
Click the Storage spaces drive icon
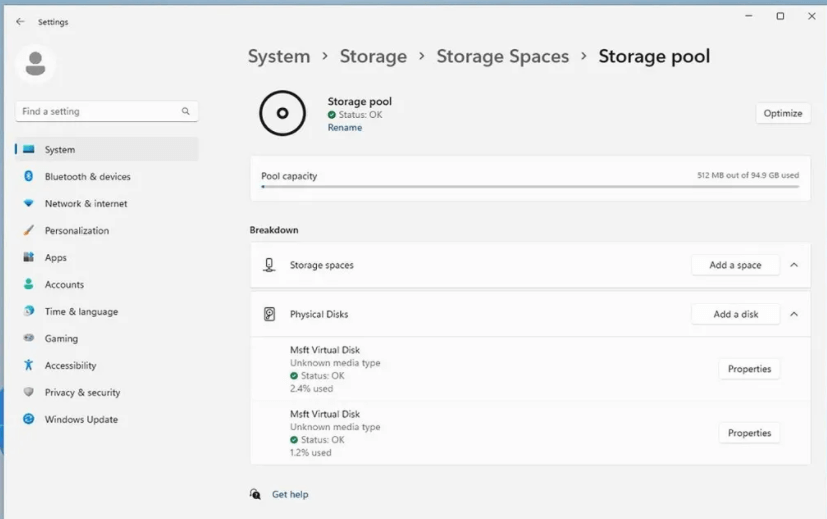click(269, 265)
